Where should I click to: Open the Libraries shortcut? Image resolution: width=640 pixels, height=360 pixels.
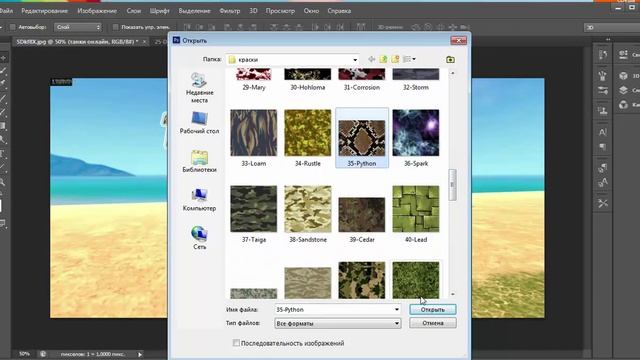199,161
